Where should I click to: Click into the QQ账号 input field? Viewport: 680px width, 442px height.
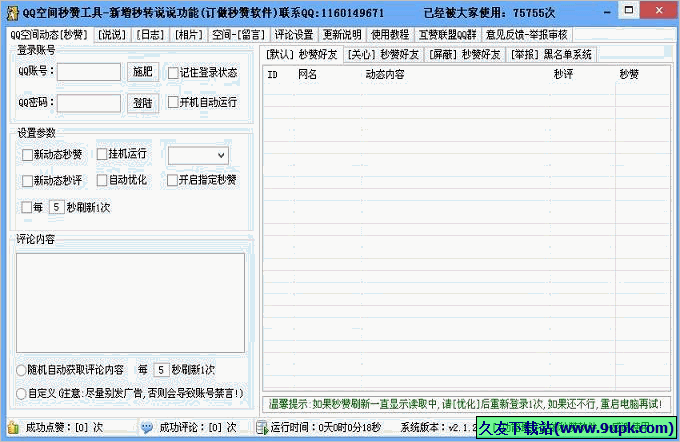[x=89, y=72]
